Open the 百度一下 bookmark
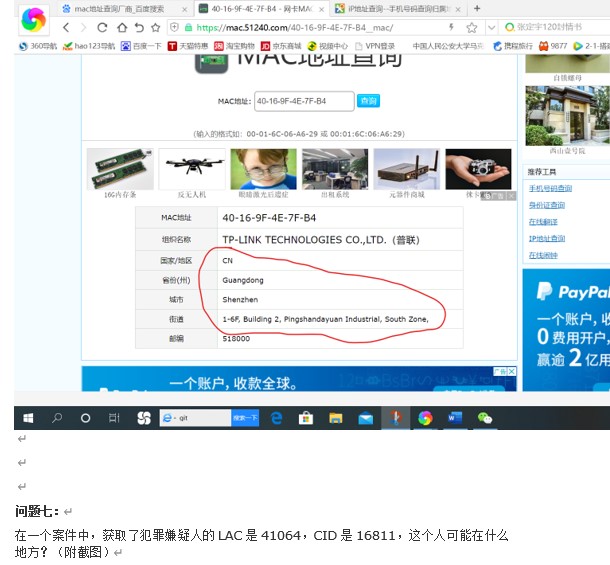 click(x=141, y=46)
